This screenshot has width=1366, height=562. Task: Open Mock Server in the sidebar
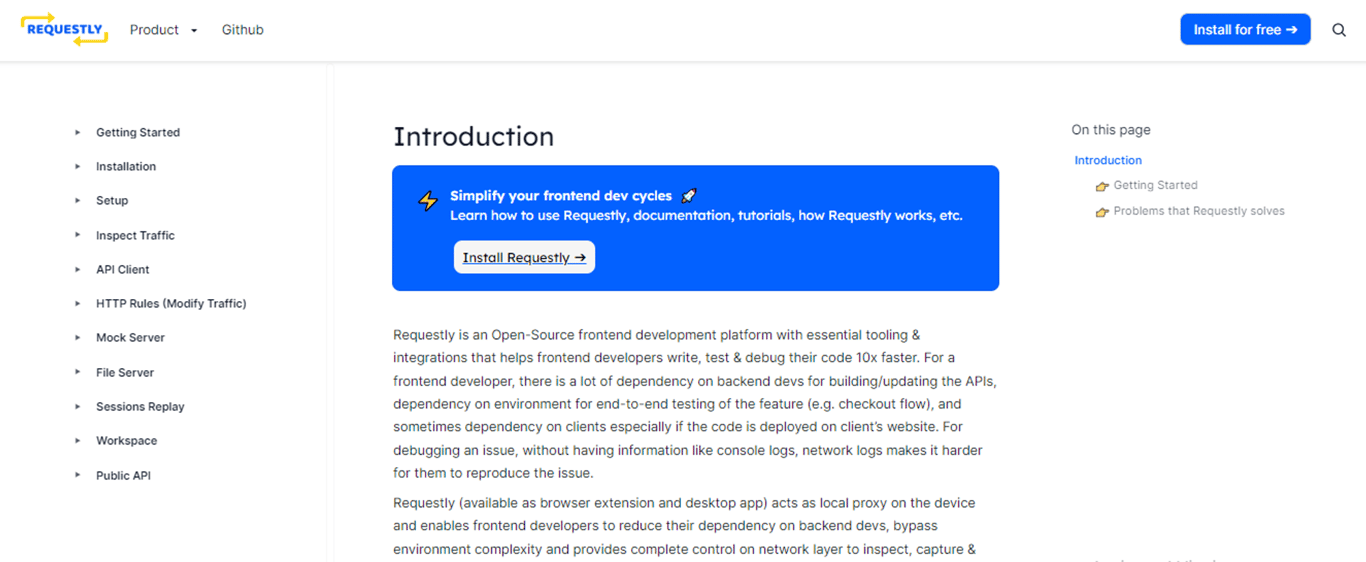[x=130, y=337]
